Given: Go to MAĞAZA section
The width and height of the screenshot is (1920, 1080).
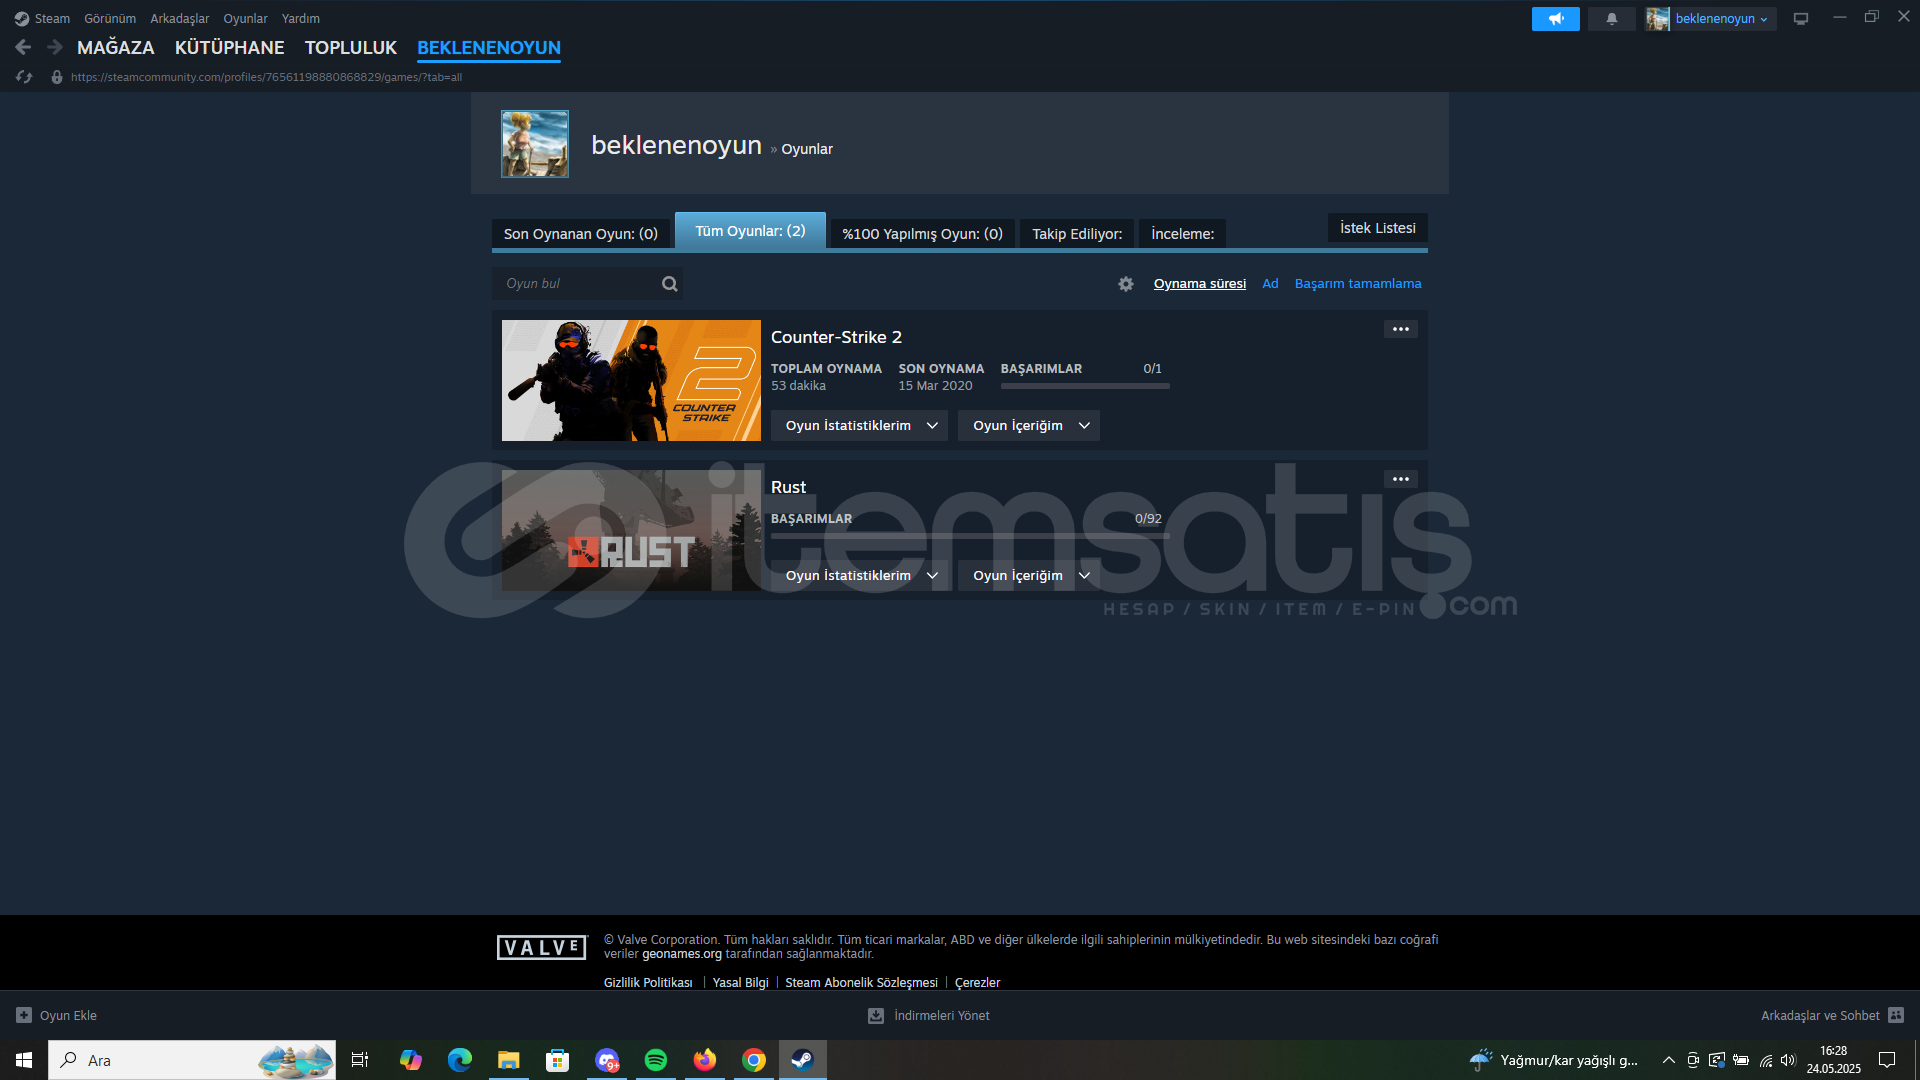Looking at the screenshot, I should point(116,47).
